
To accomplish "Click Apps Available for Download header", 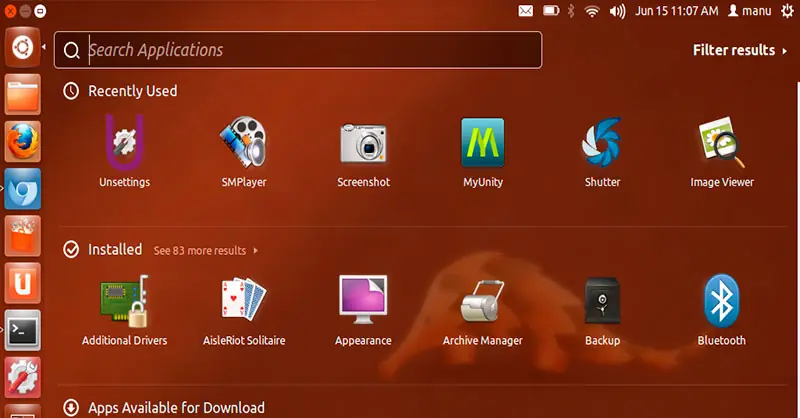I will point(164,407).
